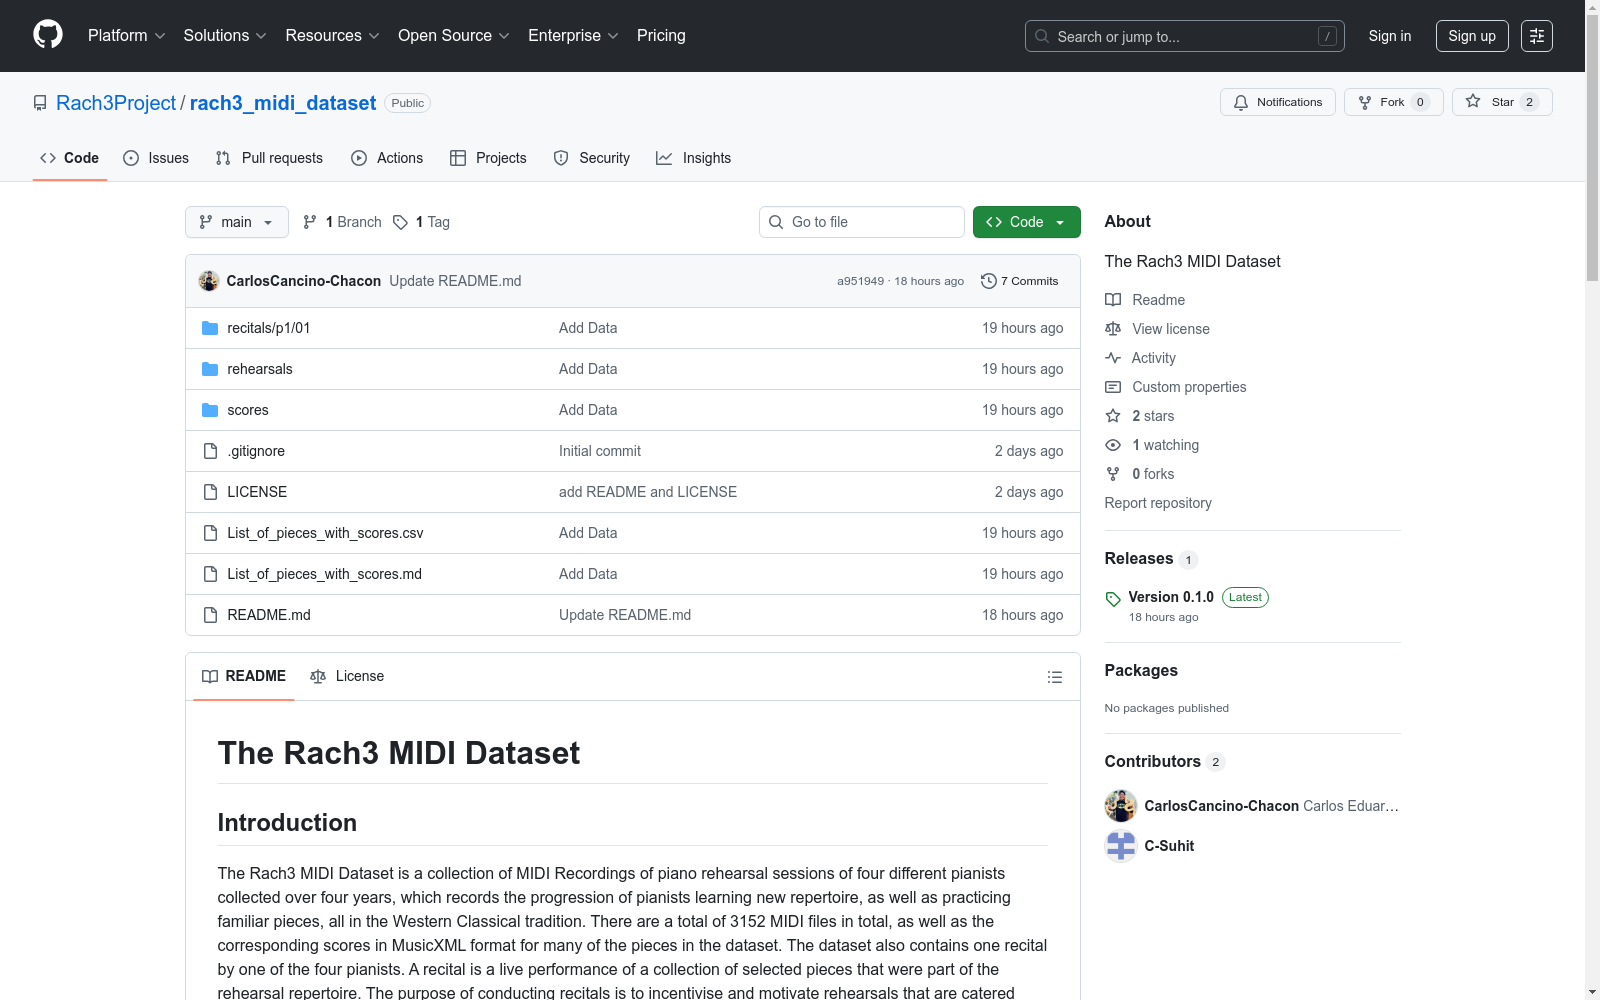
Task: Click the Report repository link
Action: 1158,503
